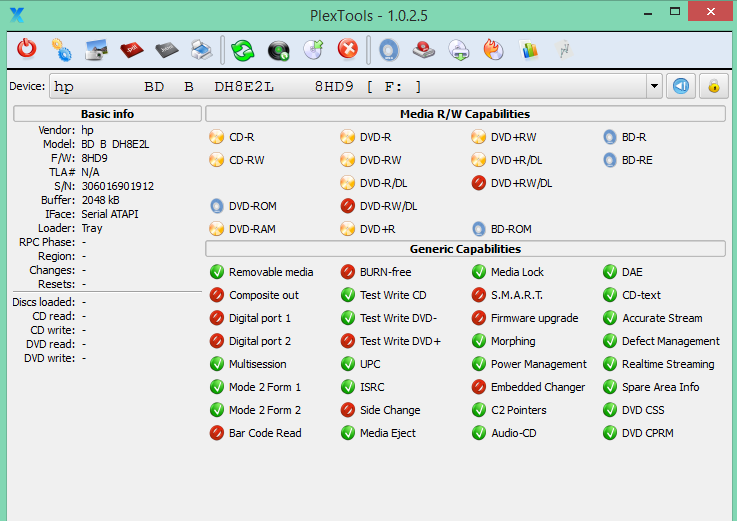Click disc with green arrow icon

[314, 50]
